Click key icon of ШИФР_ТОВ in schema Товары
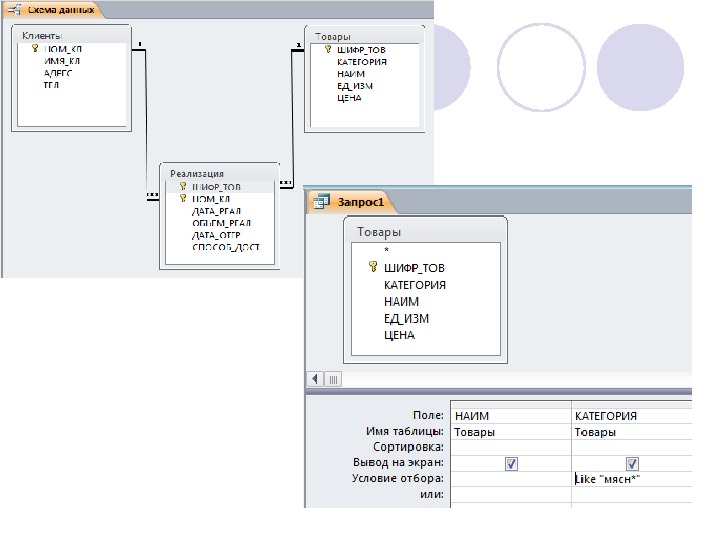This screenshot has width=720, height=540. point(328,49)
